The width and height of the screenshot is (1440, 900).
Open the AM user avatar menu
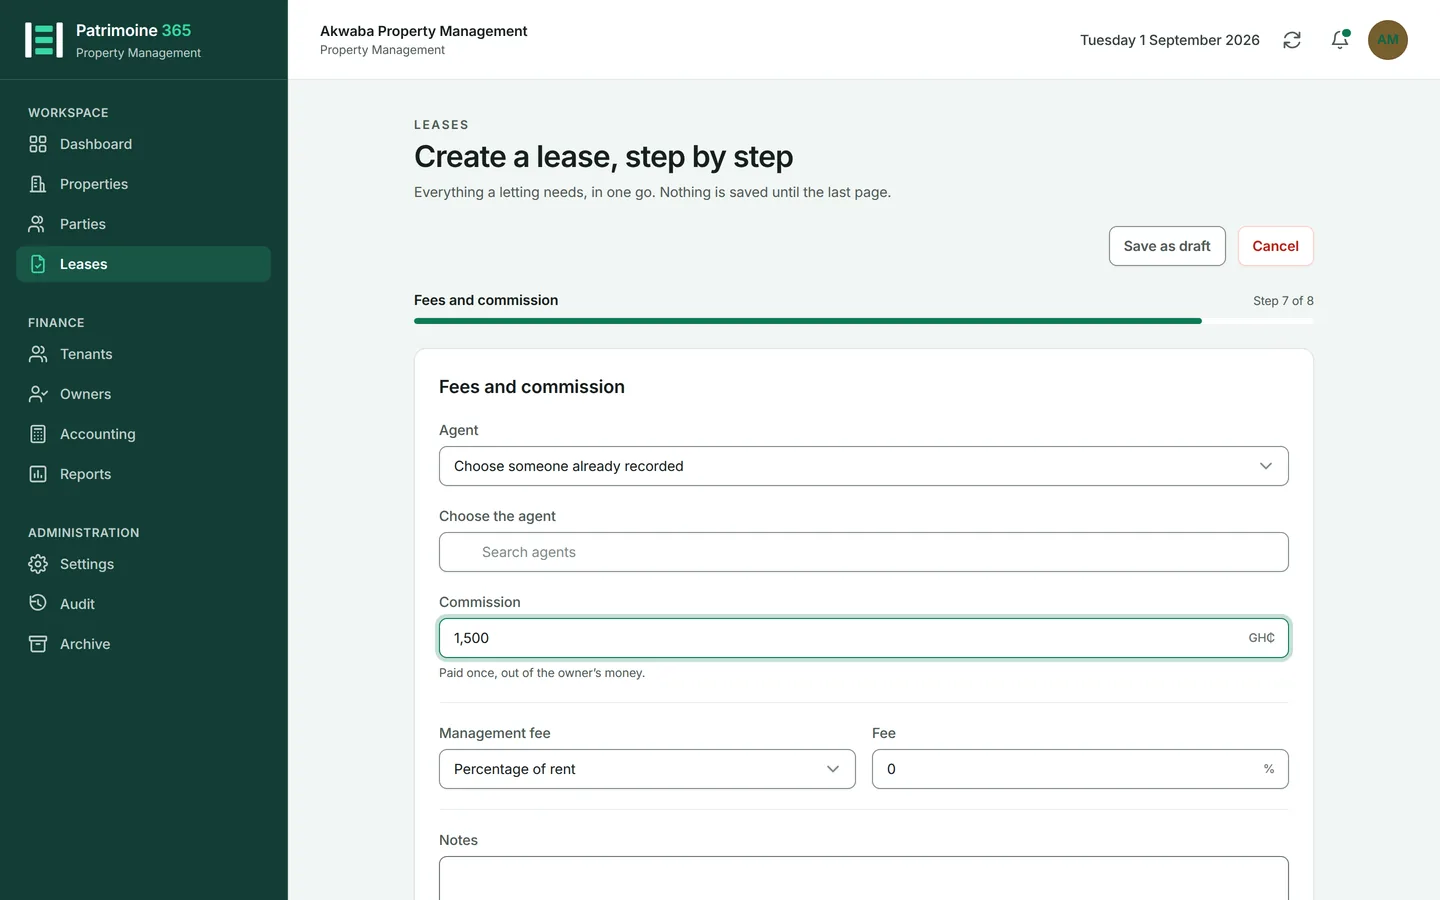[x=1388, y=40]
